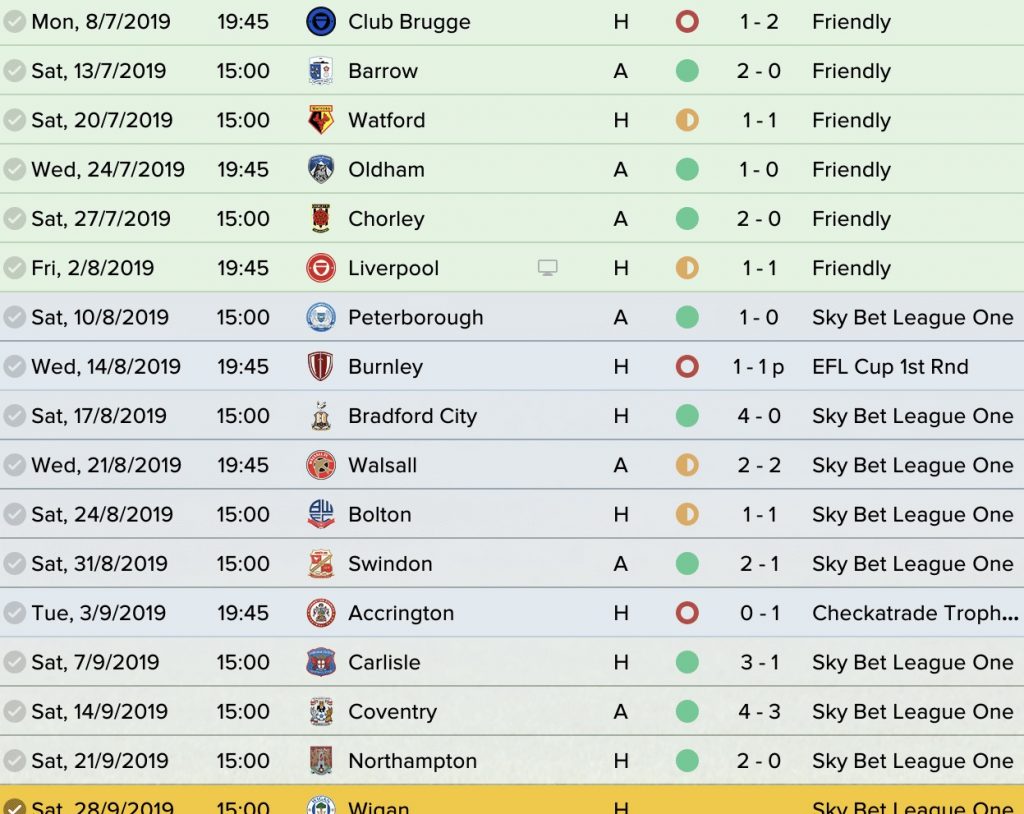Click the red loss indicator for Burnley match
Screen dimensions: 1024x814
pyautogui.click(x=687, y=366)
